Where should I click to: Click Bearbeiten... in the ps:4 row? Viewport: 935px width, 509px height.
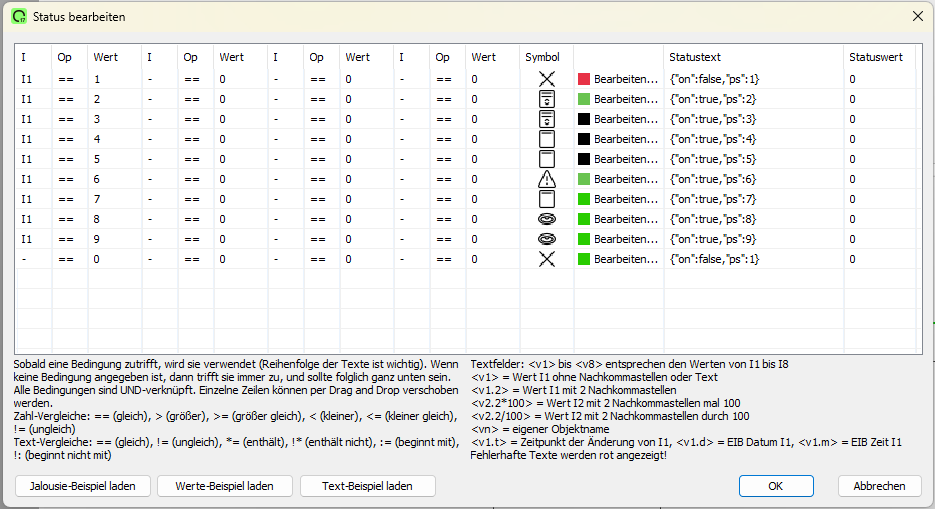coord(626,139)
